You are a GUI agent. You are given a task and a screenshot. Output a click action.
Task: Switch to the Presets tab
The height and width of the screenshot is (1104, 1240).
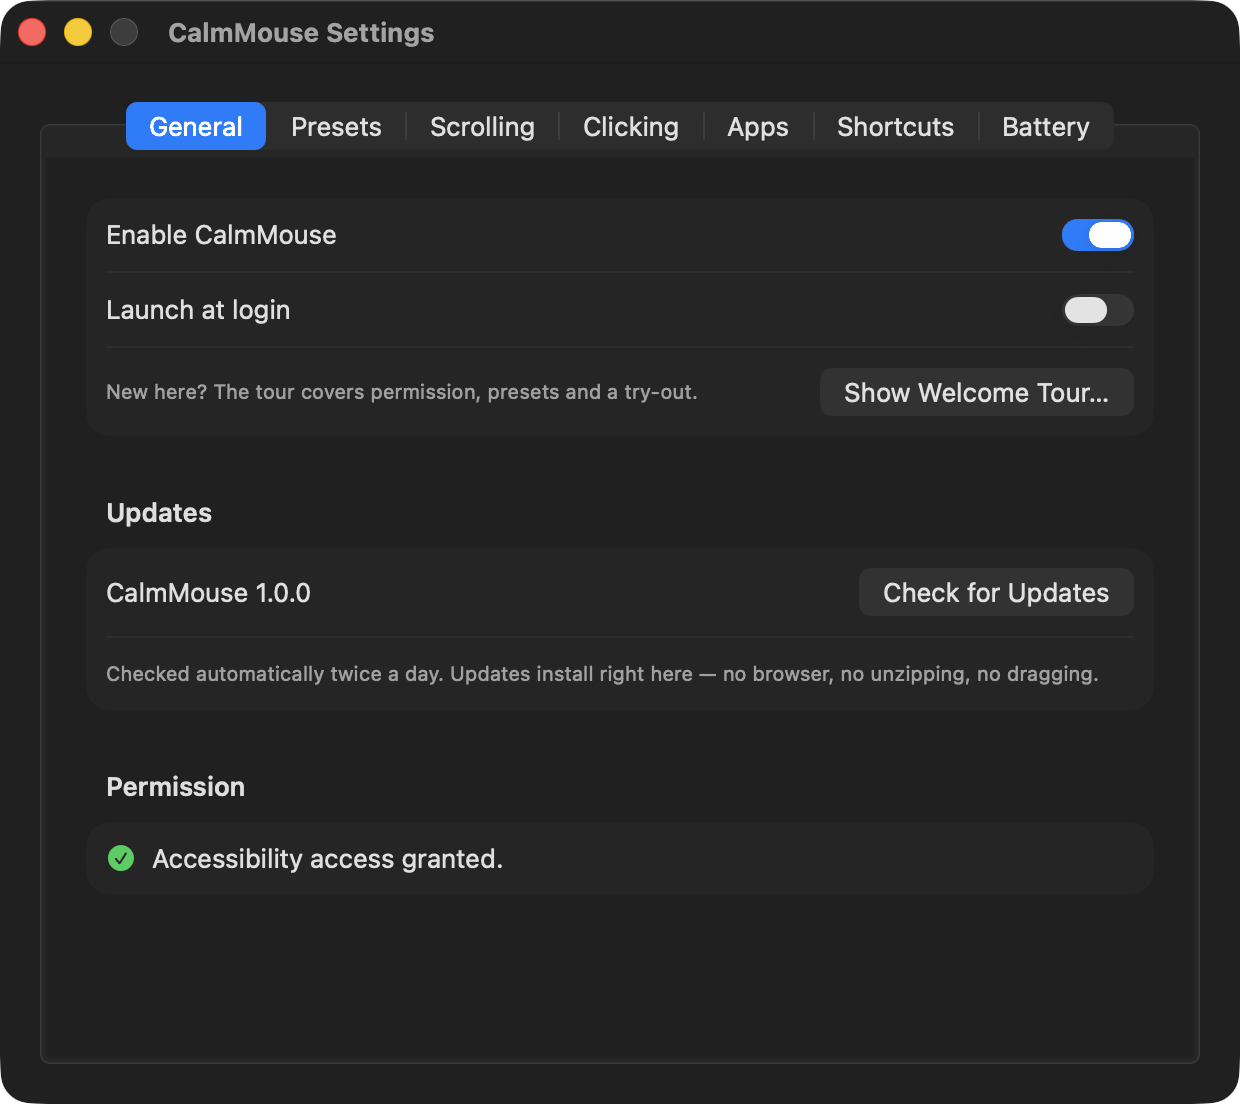coord(336,127)
